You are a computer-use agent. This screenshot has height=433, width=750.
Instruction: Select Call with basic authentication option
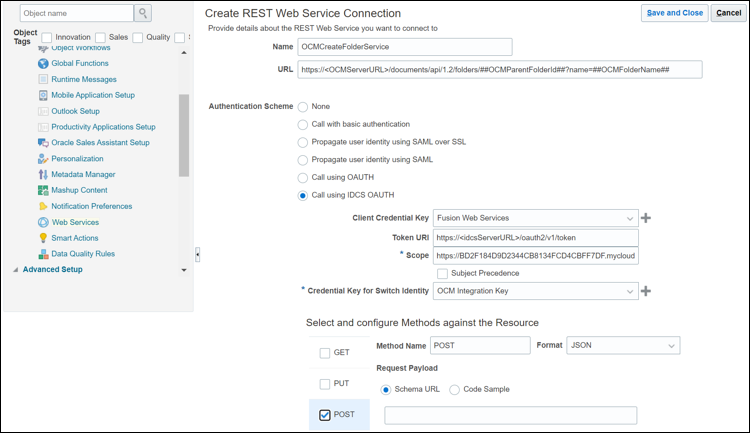(x=303, y=125)
